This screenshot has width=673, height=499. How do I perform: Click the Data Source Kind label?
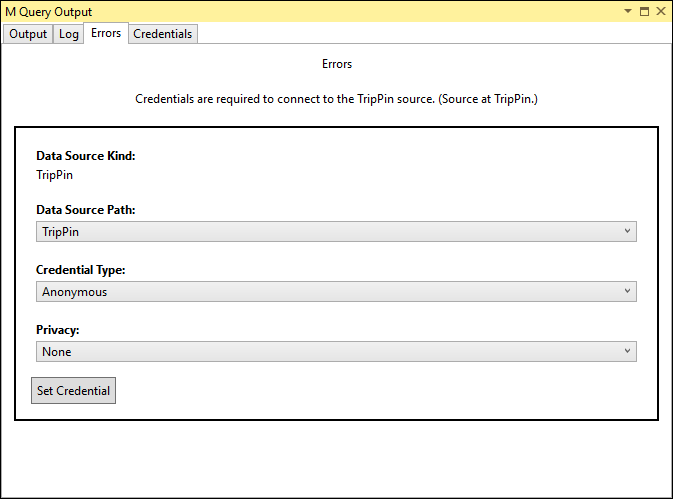coord(85,156)
